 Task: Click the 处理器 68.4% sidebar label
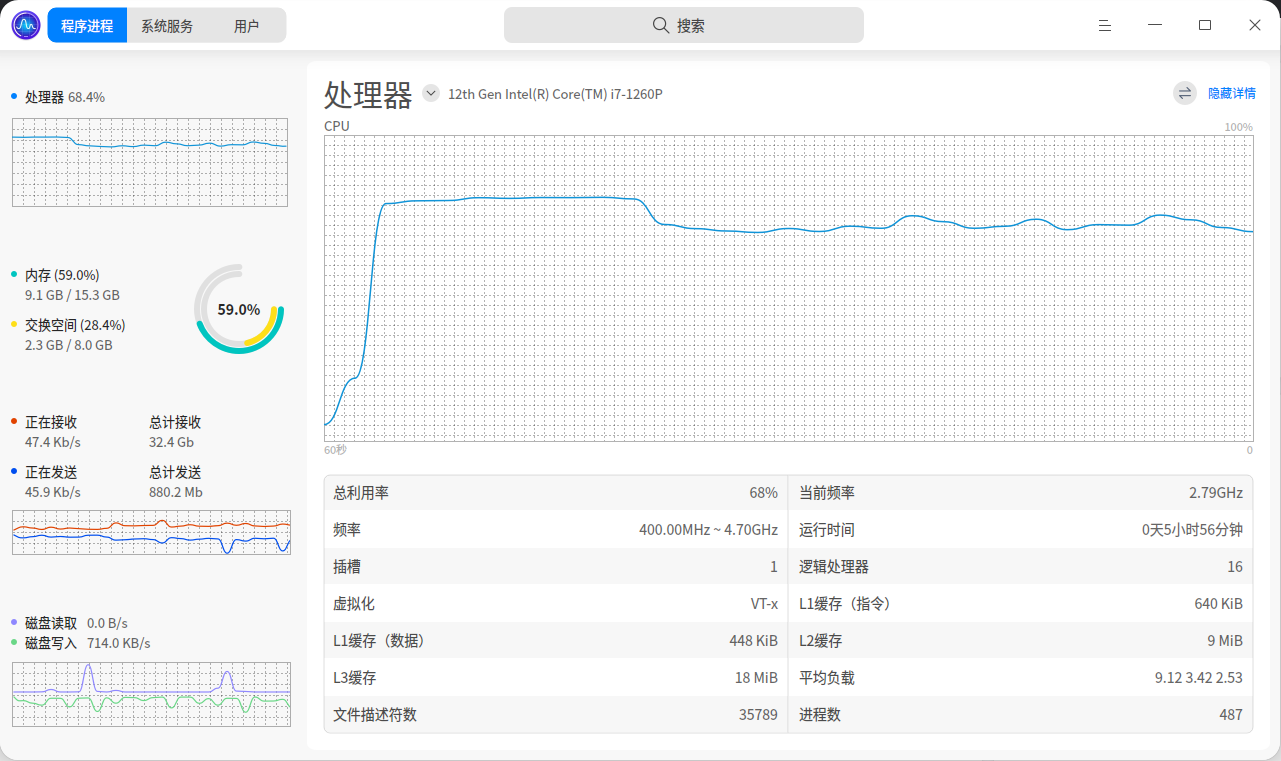65,97
